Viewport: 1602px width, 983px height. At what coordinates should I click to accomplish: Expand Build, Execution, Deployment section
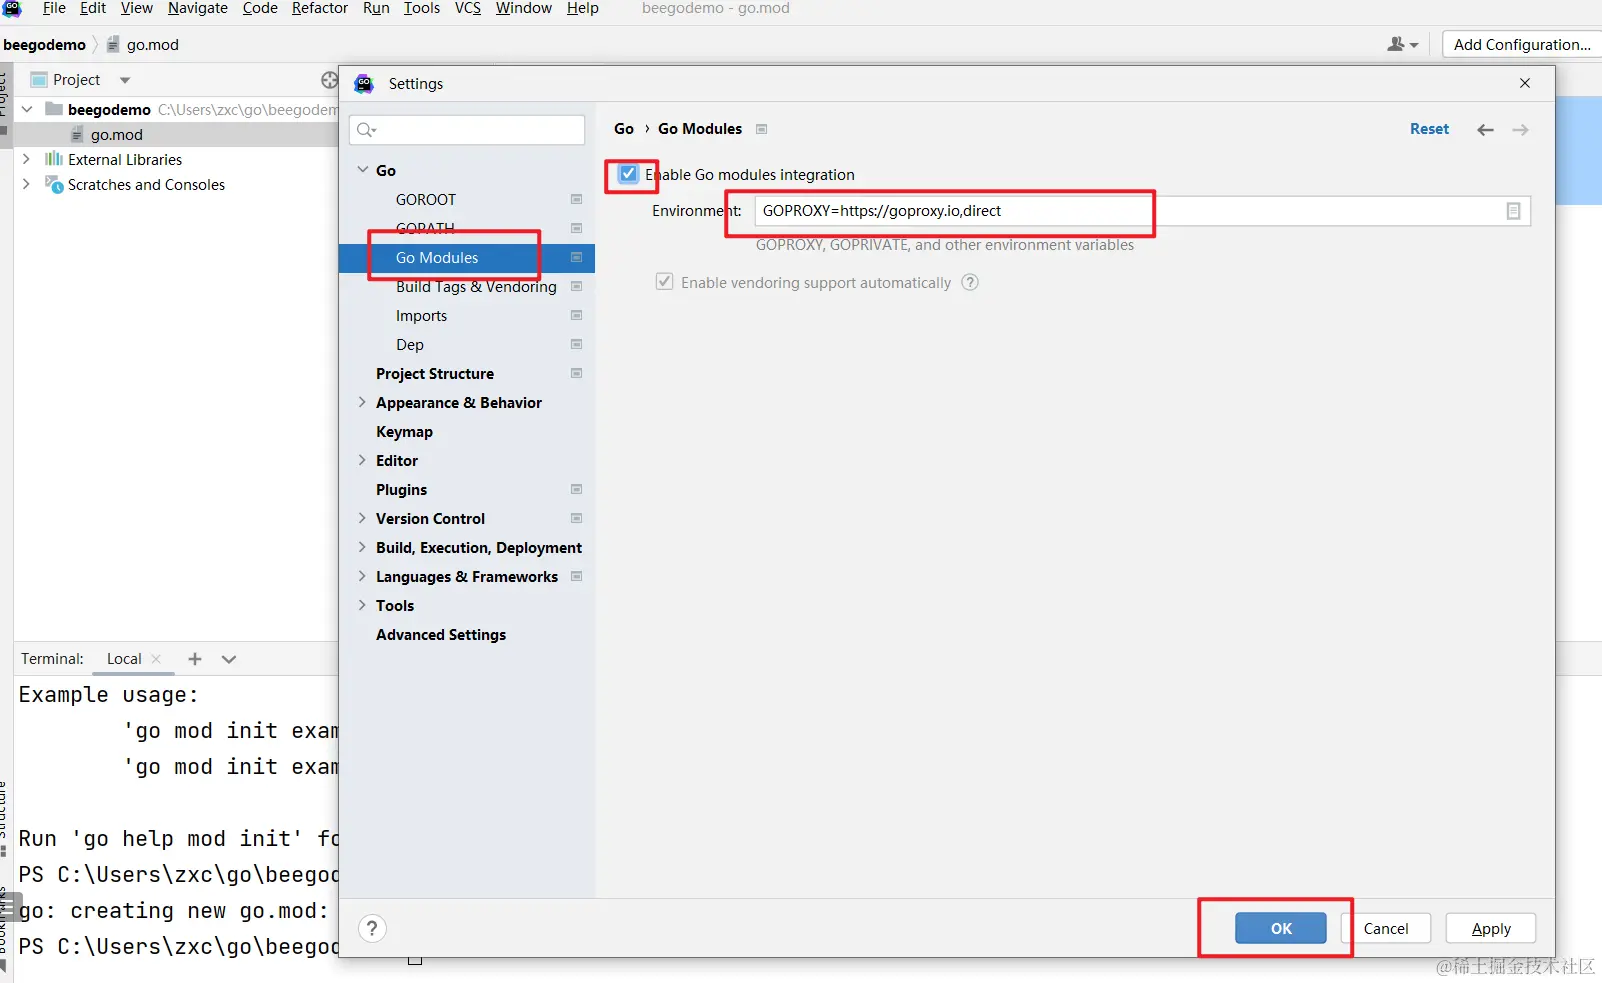(362, 547)
